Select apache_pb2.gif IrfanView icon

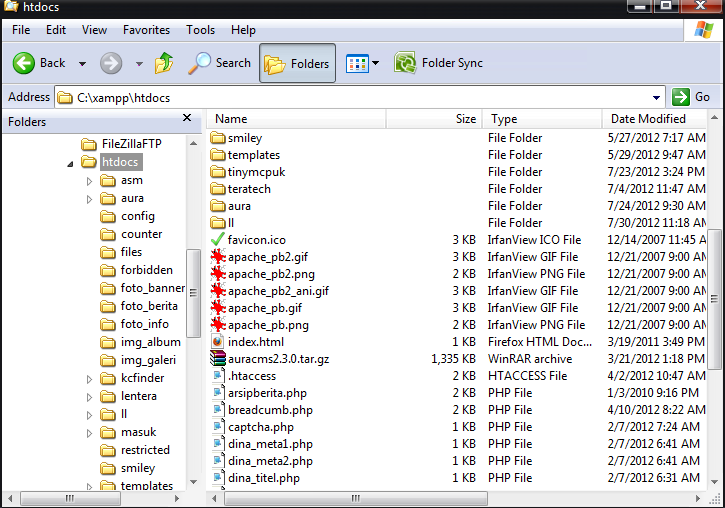[218, 257]
